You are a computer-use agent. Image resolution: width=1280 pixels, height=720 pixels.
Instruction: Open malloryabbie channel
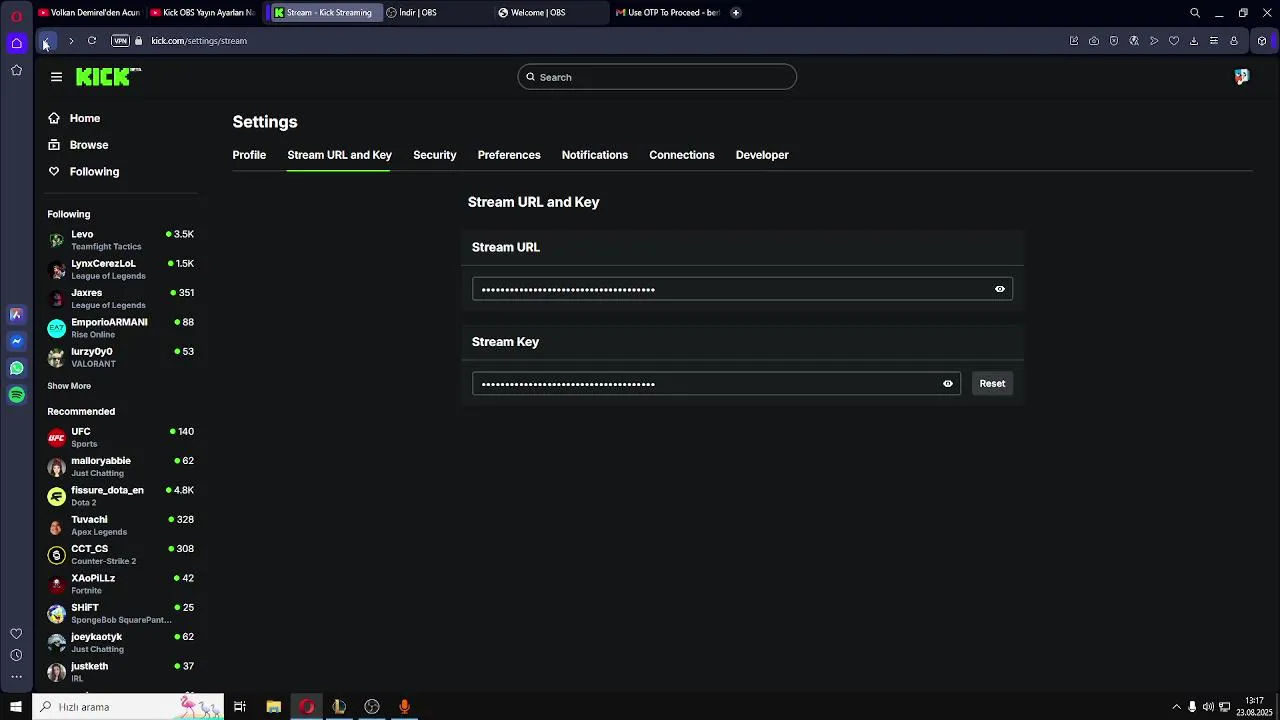121,467
